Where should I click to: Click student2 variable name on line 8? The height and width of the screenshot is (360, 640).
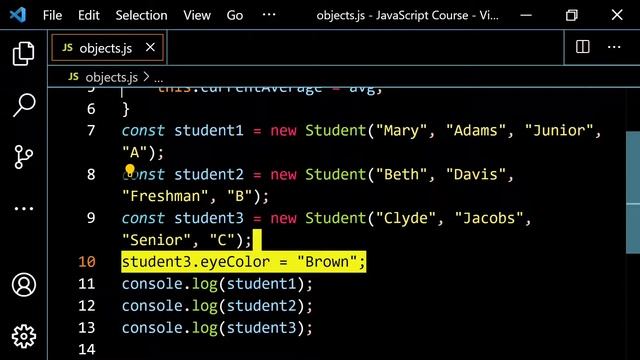(209, 175)
